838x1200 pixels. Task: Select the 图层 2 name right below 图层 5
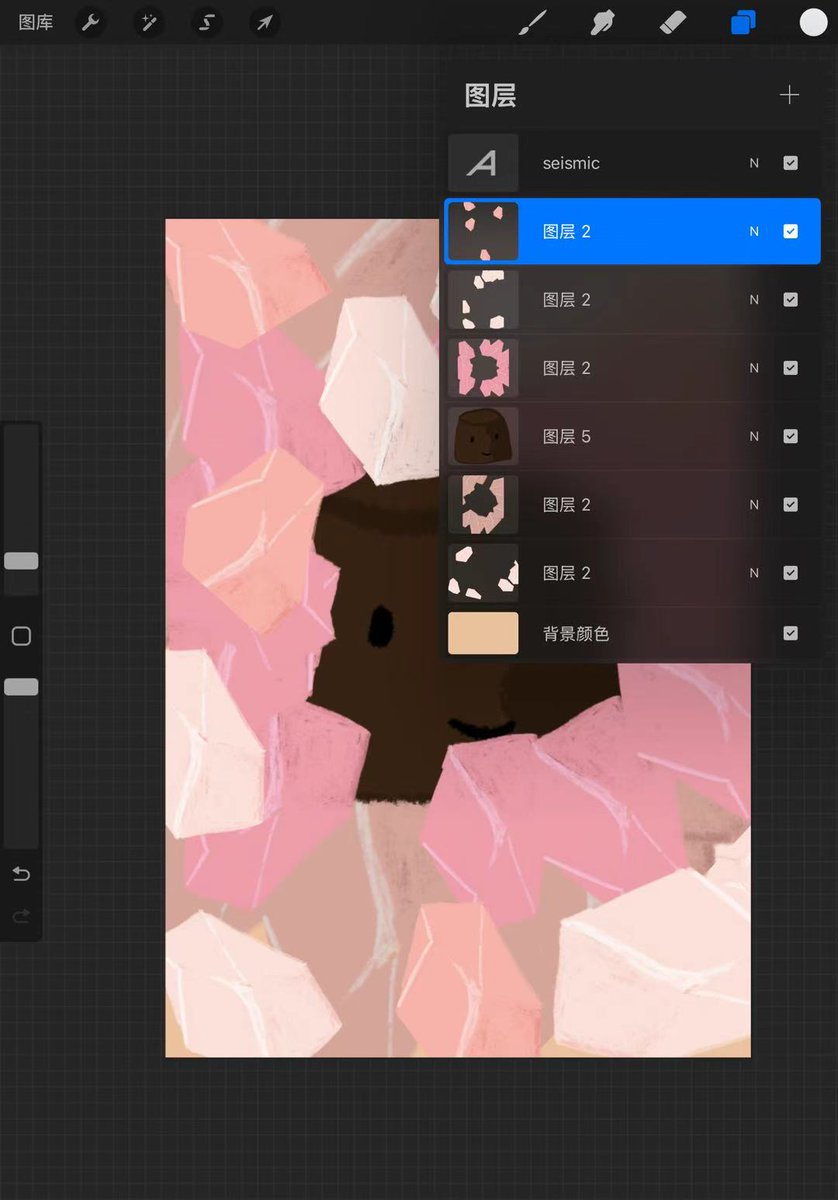pyautogui.click(x=566, y=505)
